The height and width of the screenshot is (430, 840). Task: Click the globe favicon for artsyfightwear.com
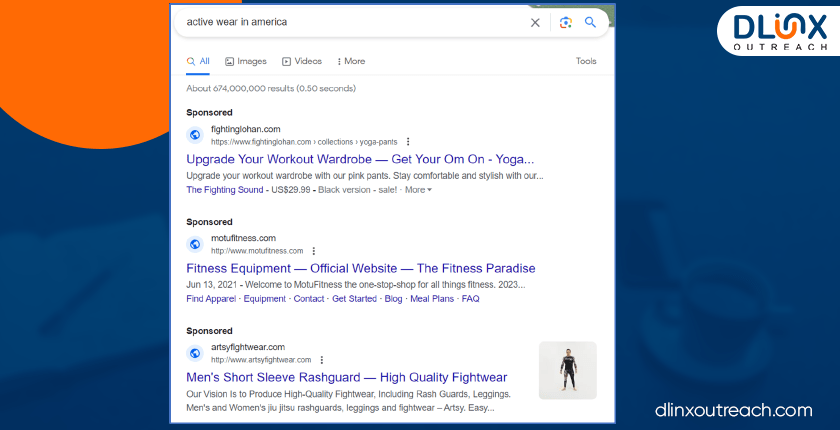click(x=196, y=353)
